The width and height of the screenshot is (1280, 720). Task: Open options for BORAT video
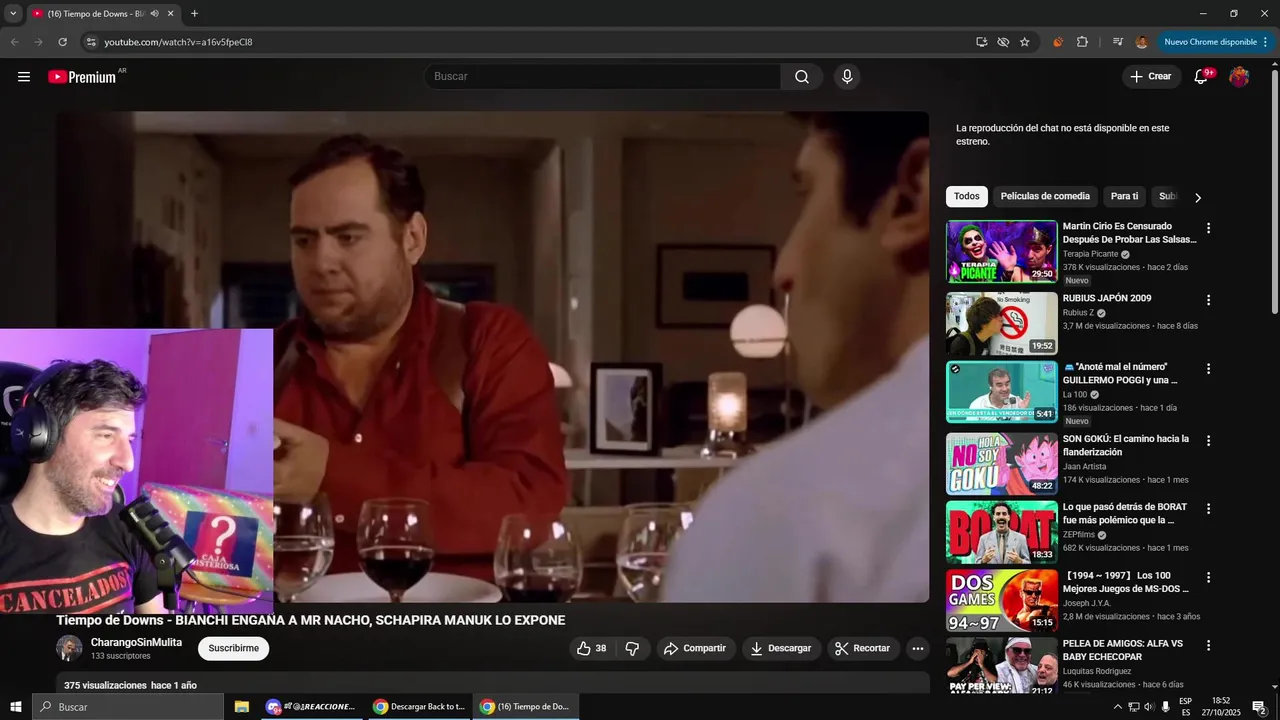[1208, 508]
